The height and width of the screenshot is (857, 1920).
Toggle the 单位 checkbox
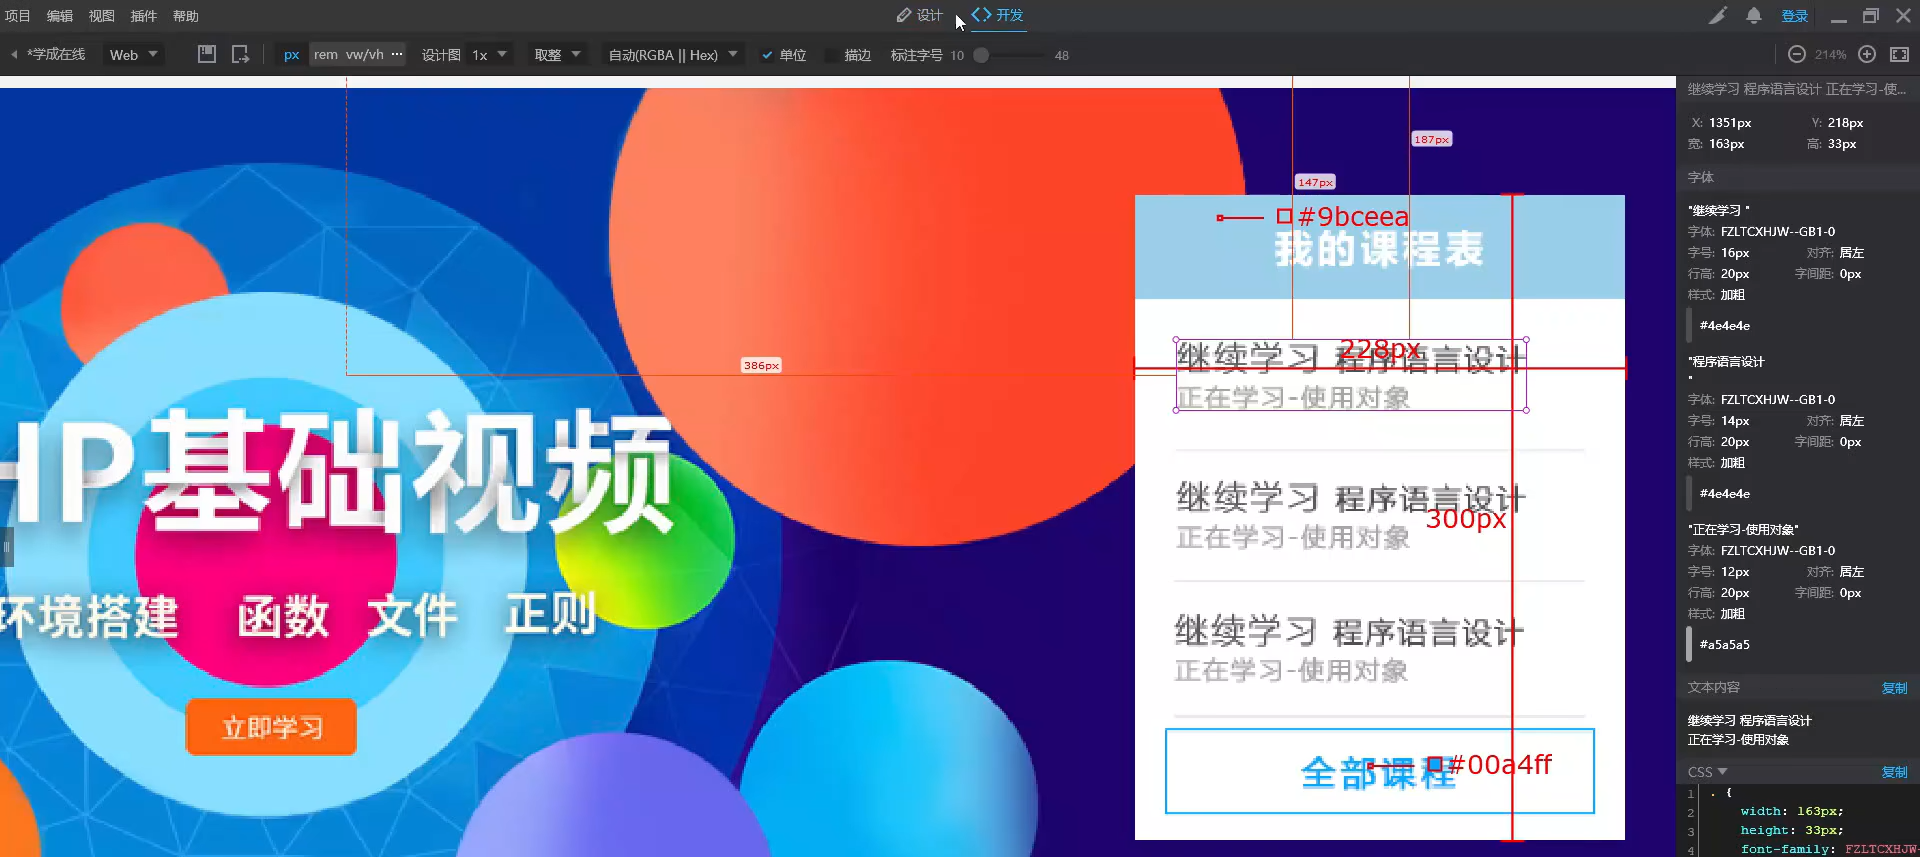[767, 55]
